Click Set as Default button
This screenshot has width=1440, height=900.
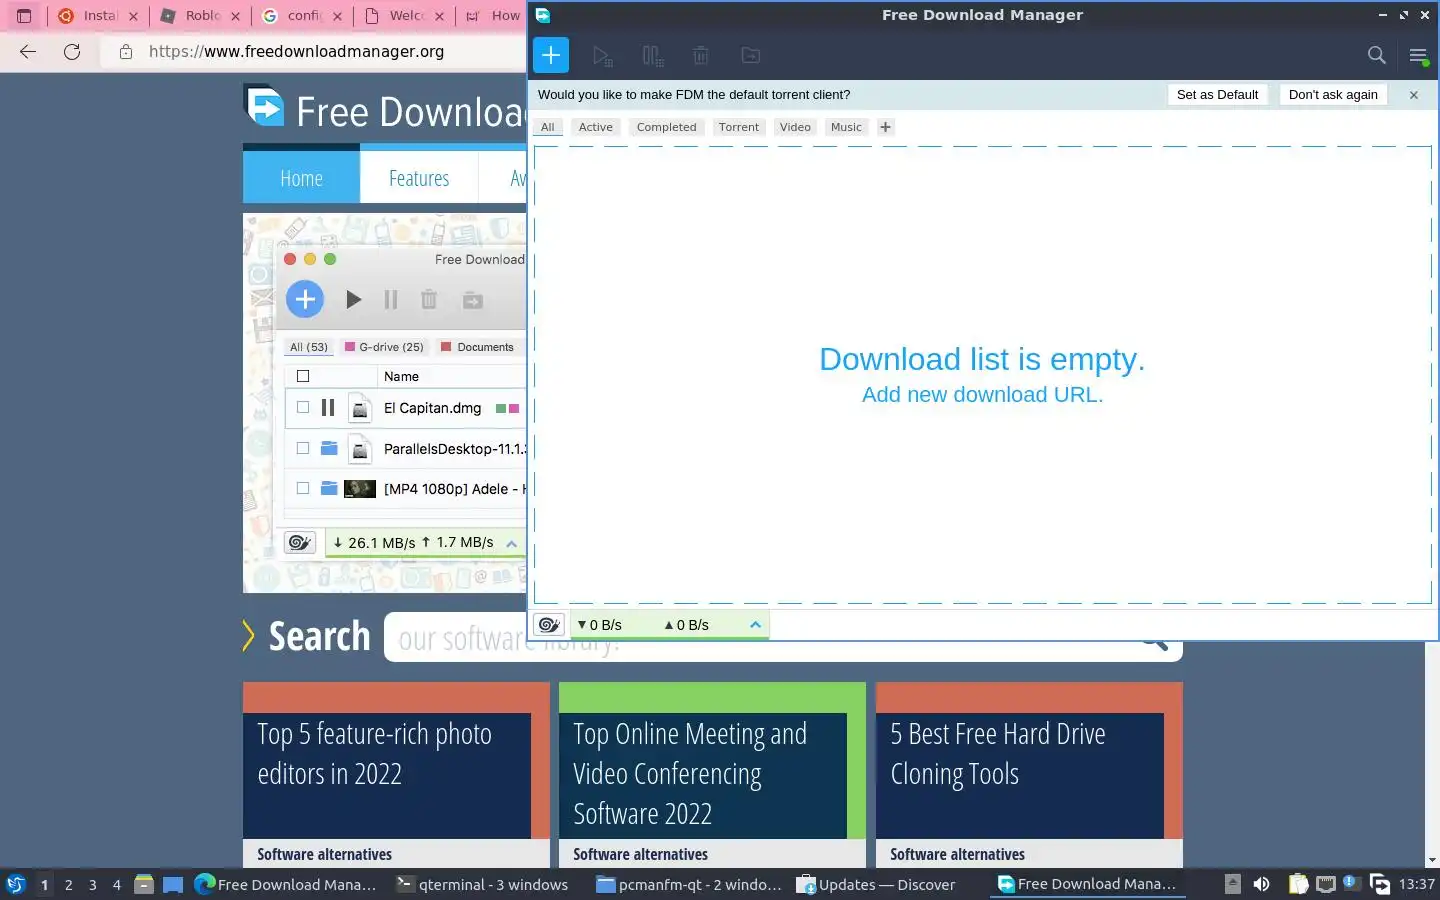pyautogui.click(x=1217, y=94)
